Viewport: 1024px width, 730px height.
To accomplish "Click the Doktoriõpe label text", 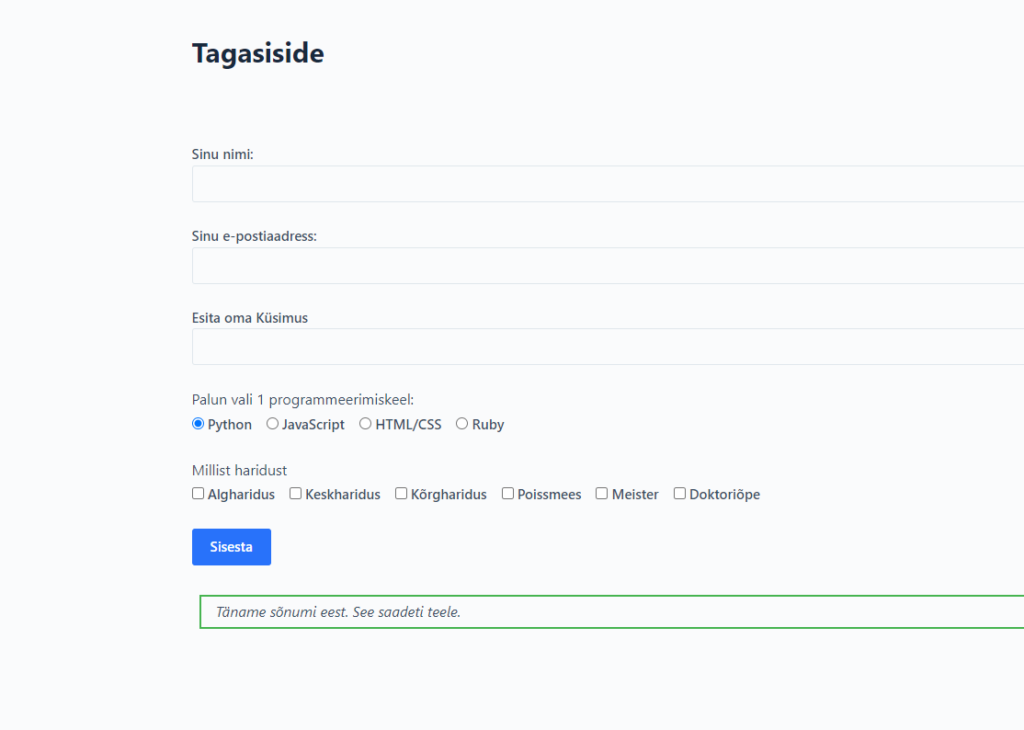I will click(x=725, y=495).
